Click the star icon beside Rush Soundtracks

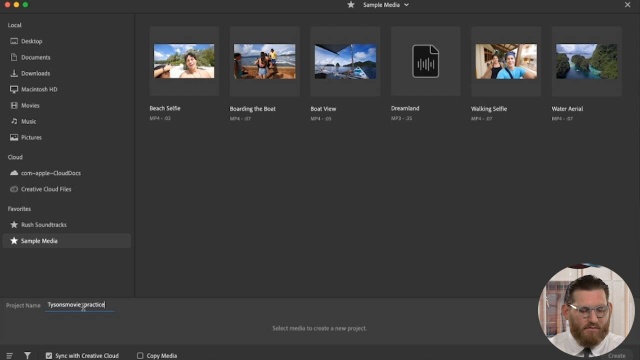pos(14,224)
